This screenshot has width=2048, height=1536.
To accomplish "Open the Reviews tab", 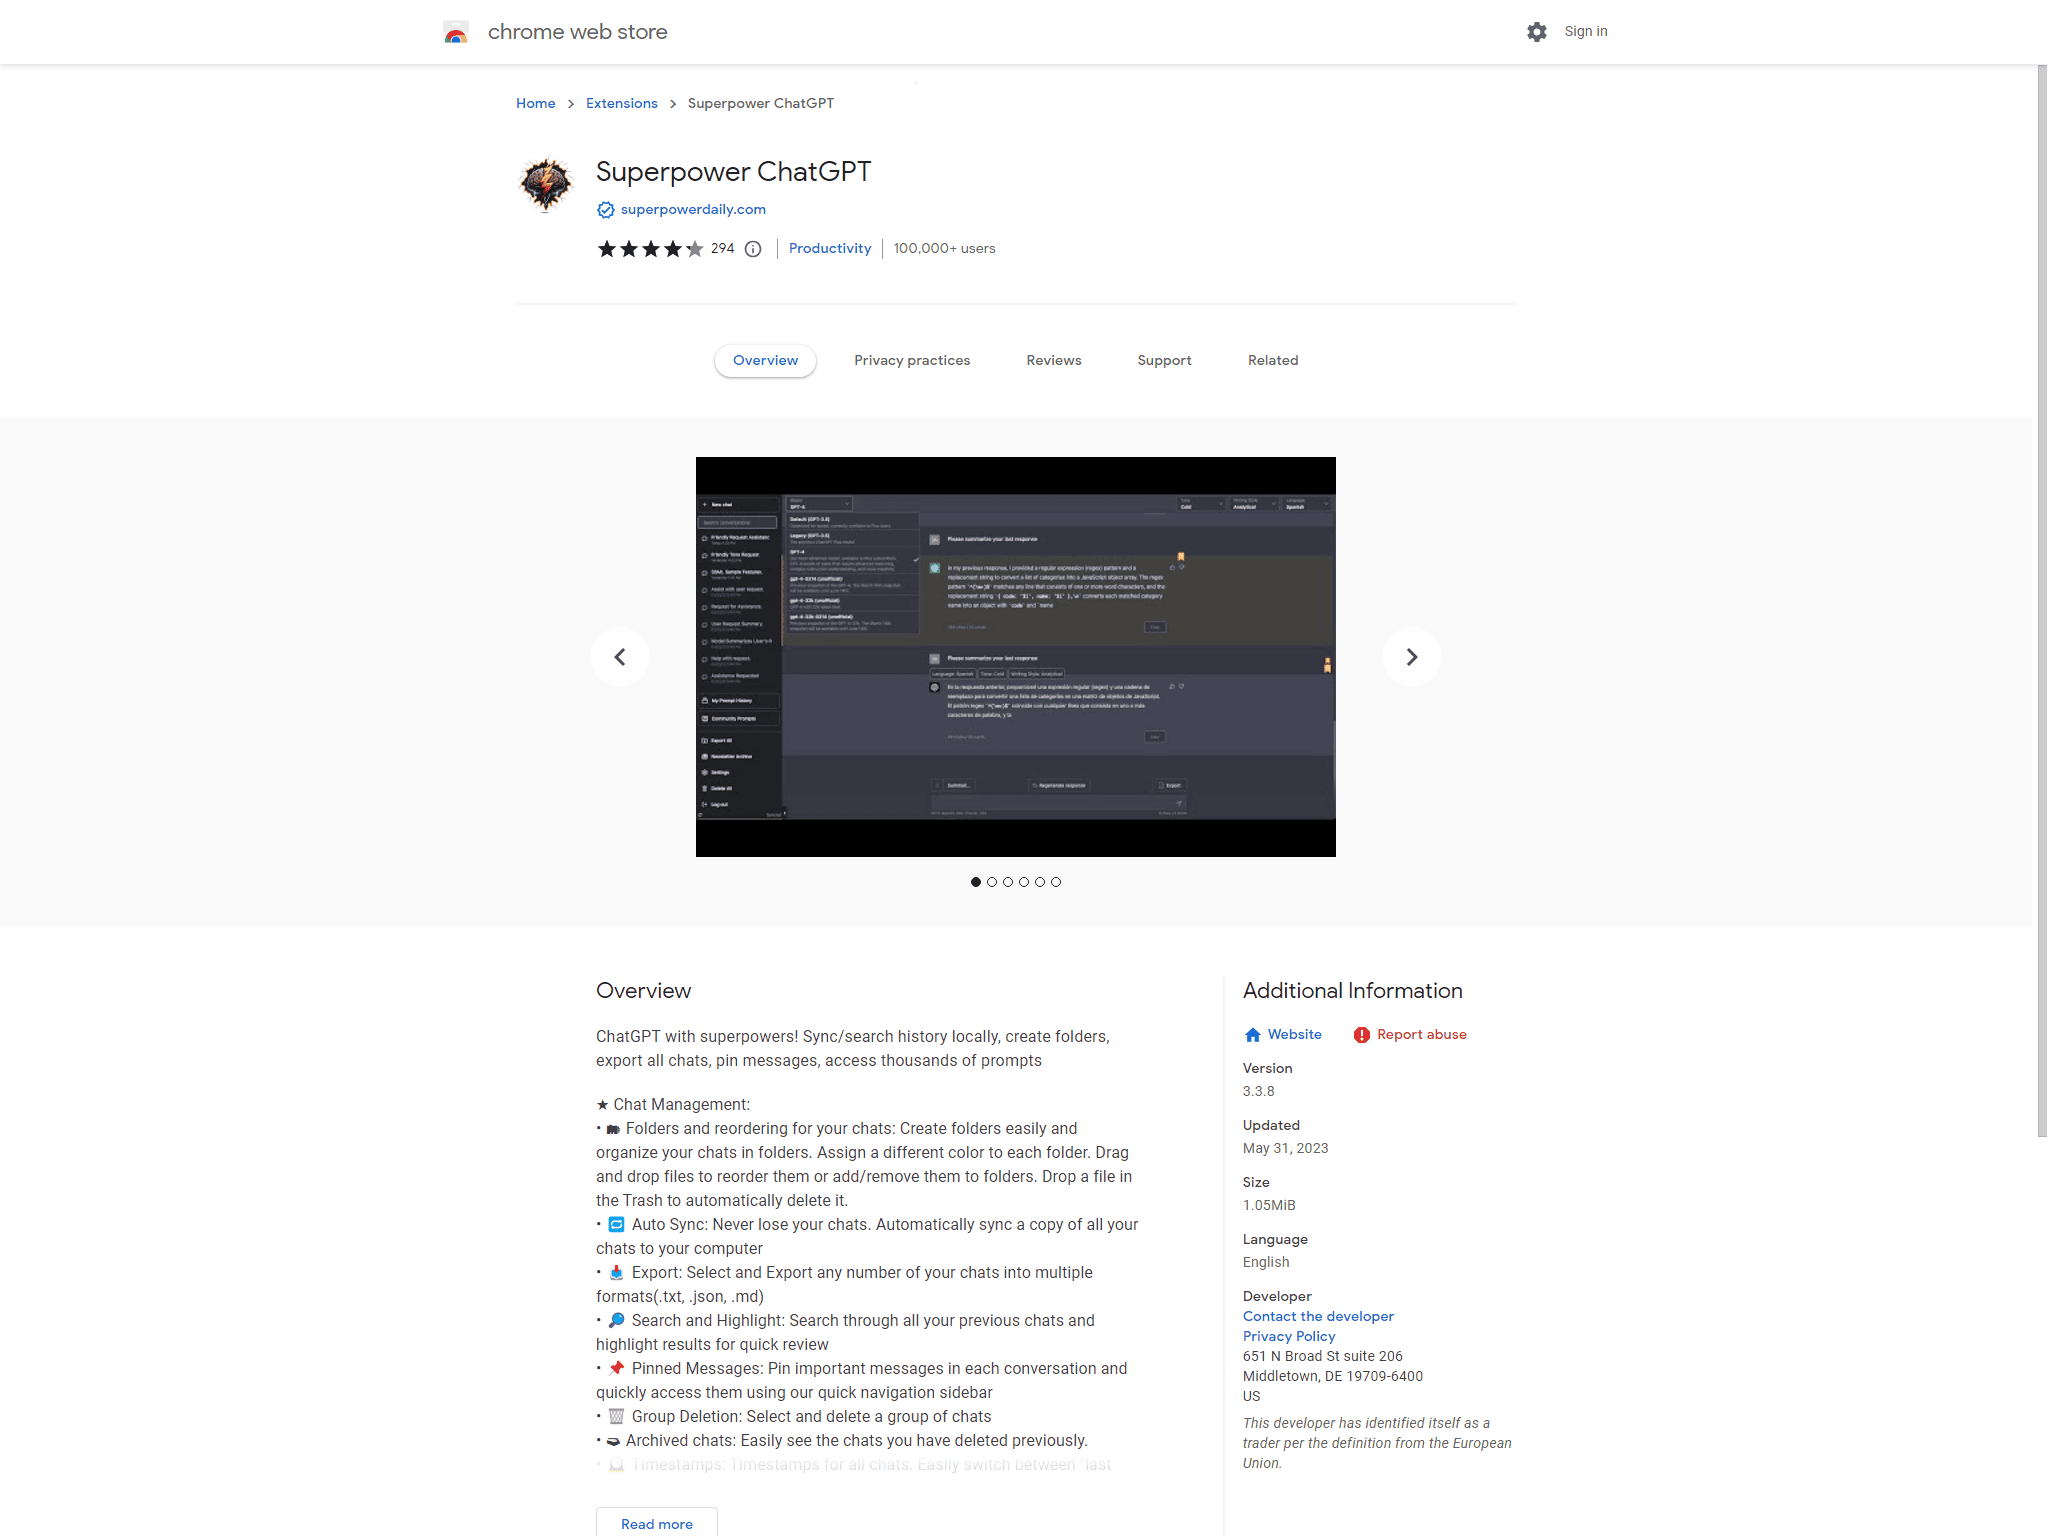I will coord(1054,361).
